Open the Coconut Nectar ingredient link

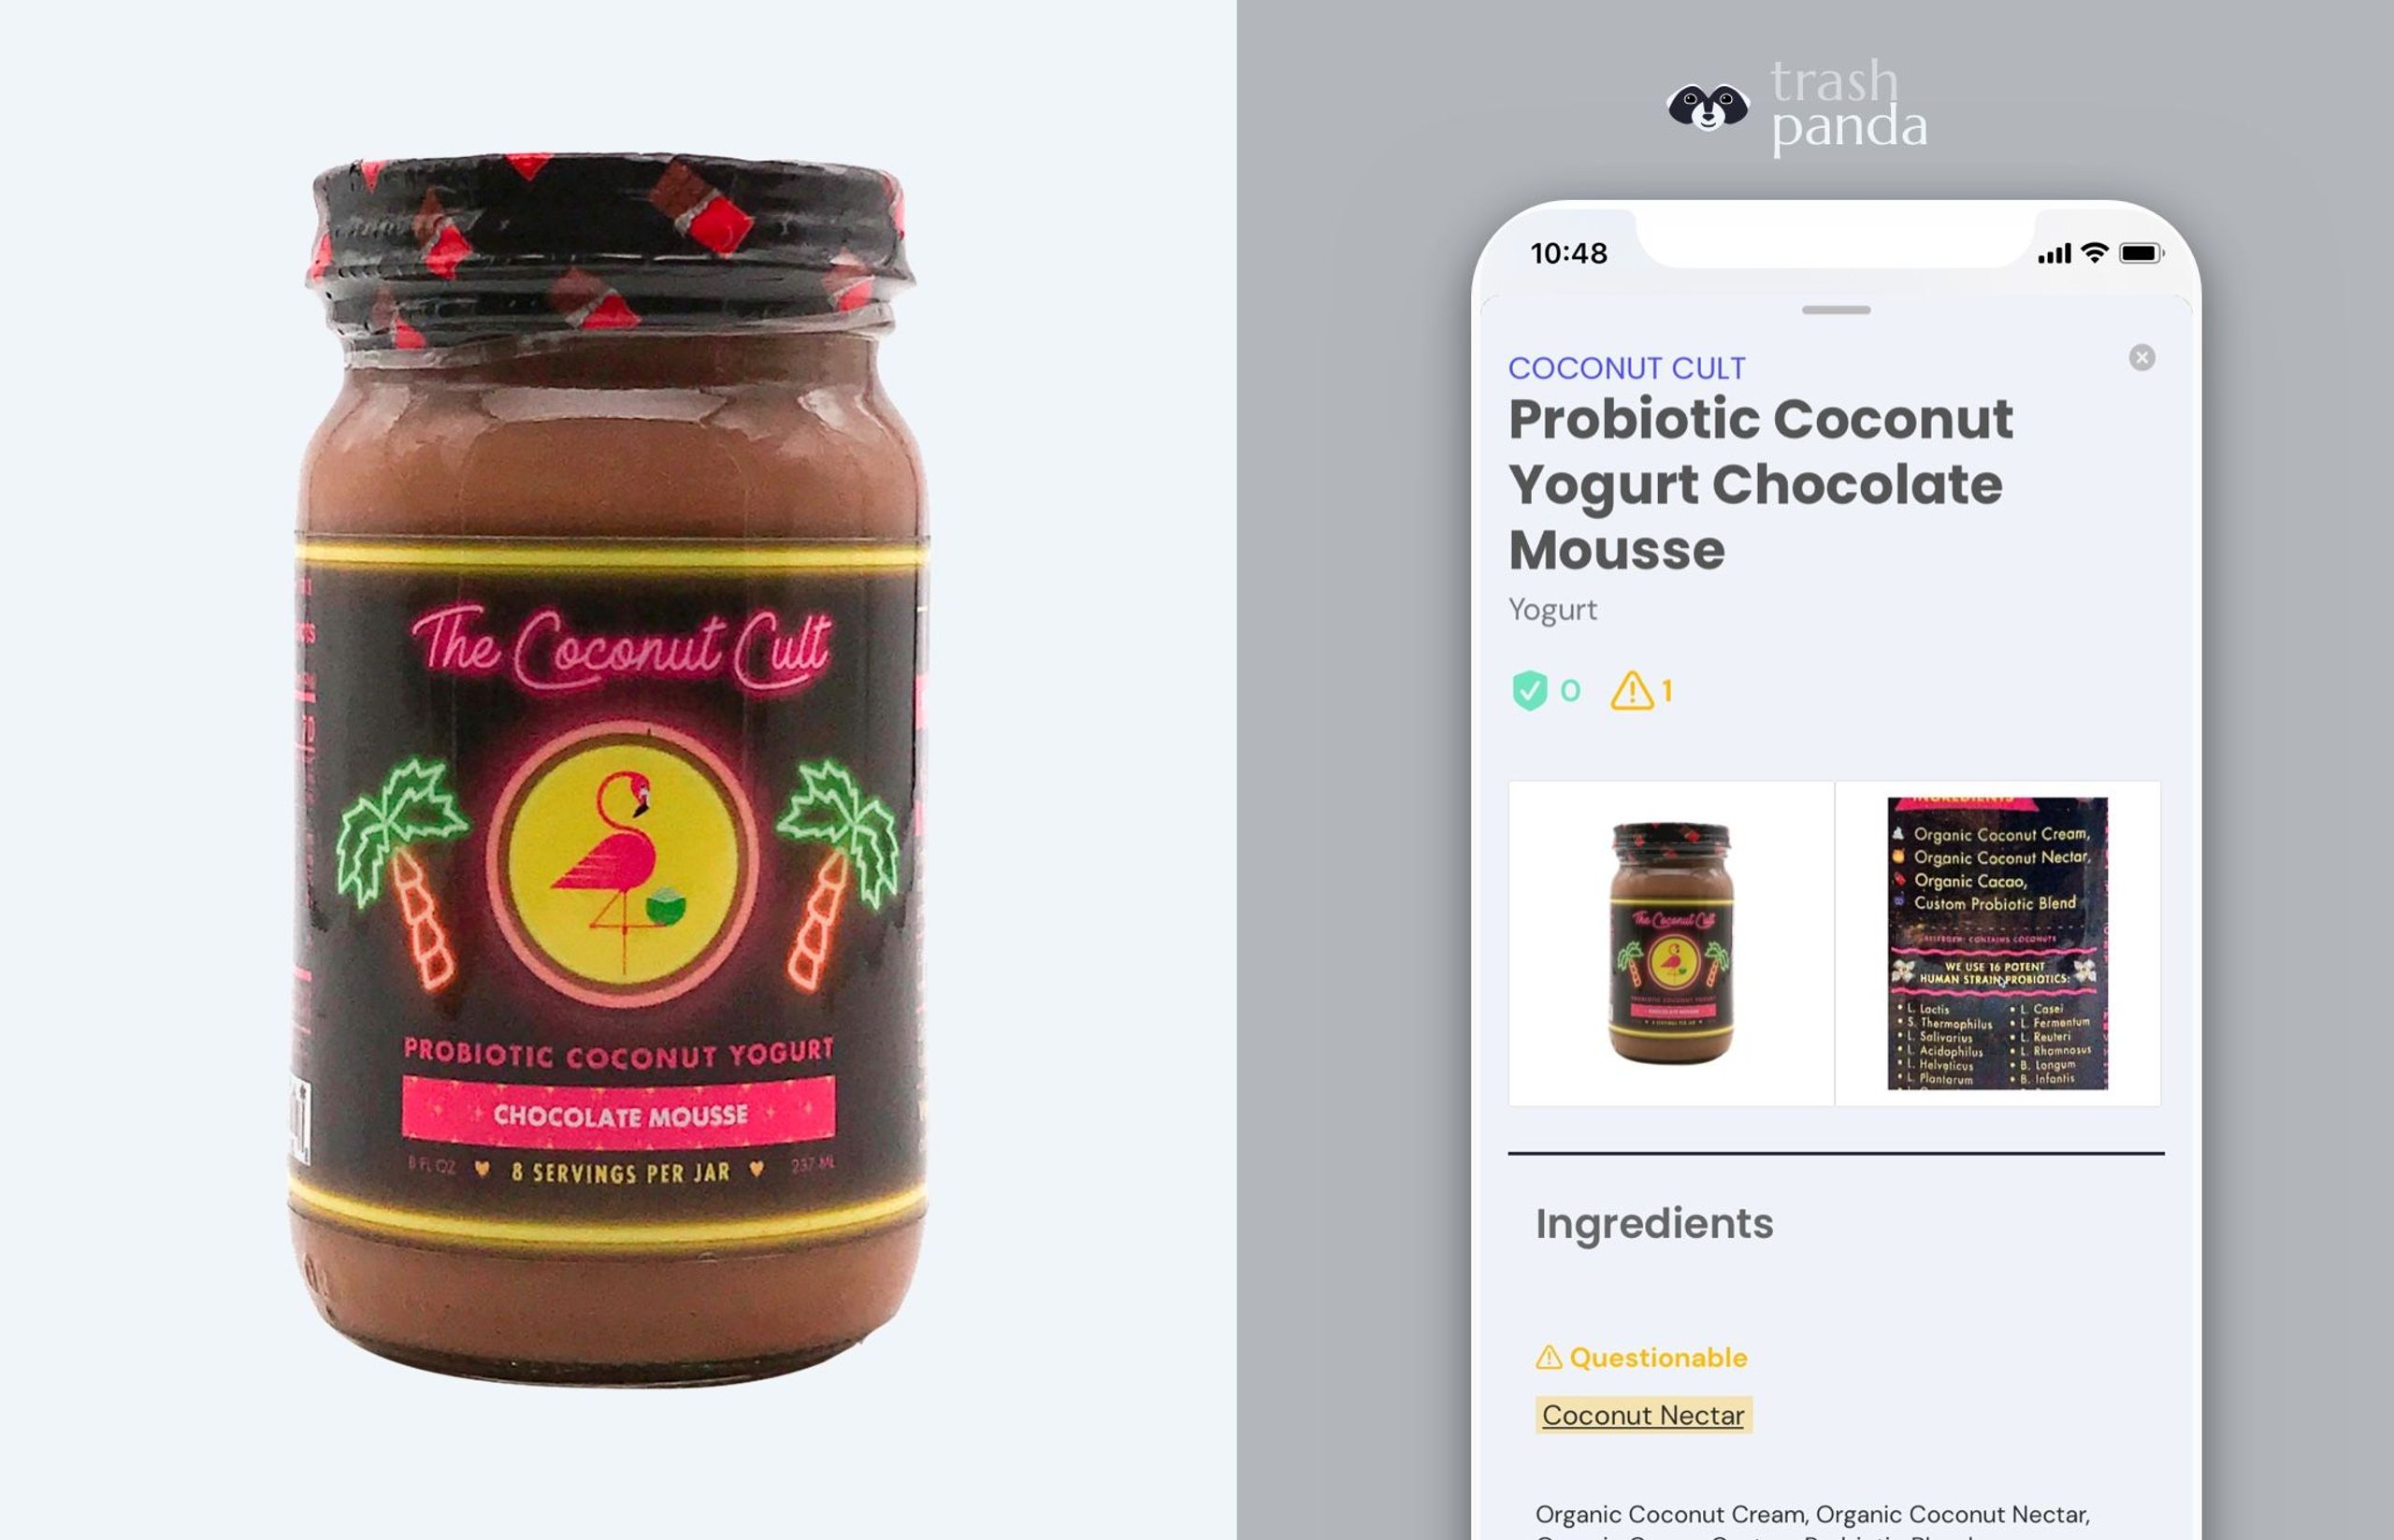(x=1643, y=1415)
